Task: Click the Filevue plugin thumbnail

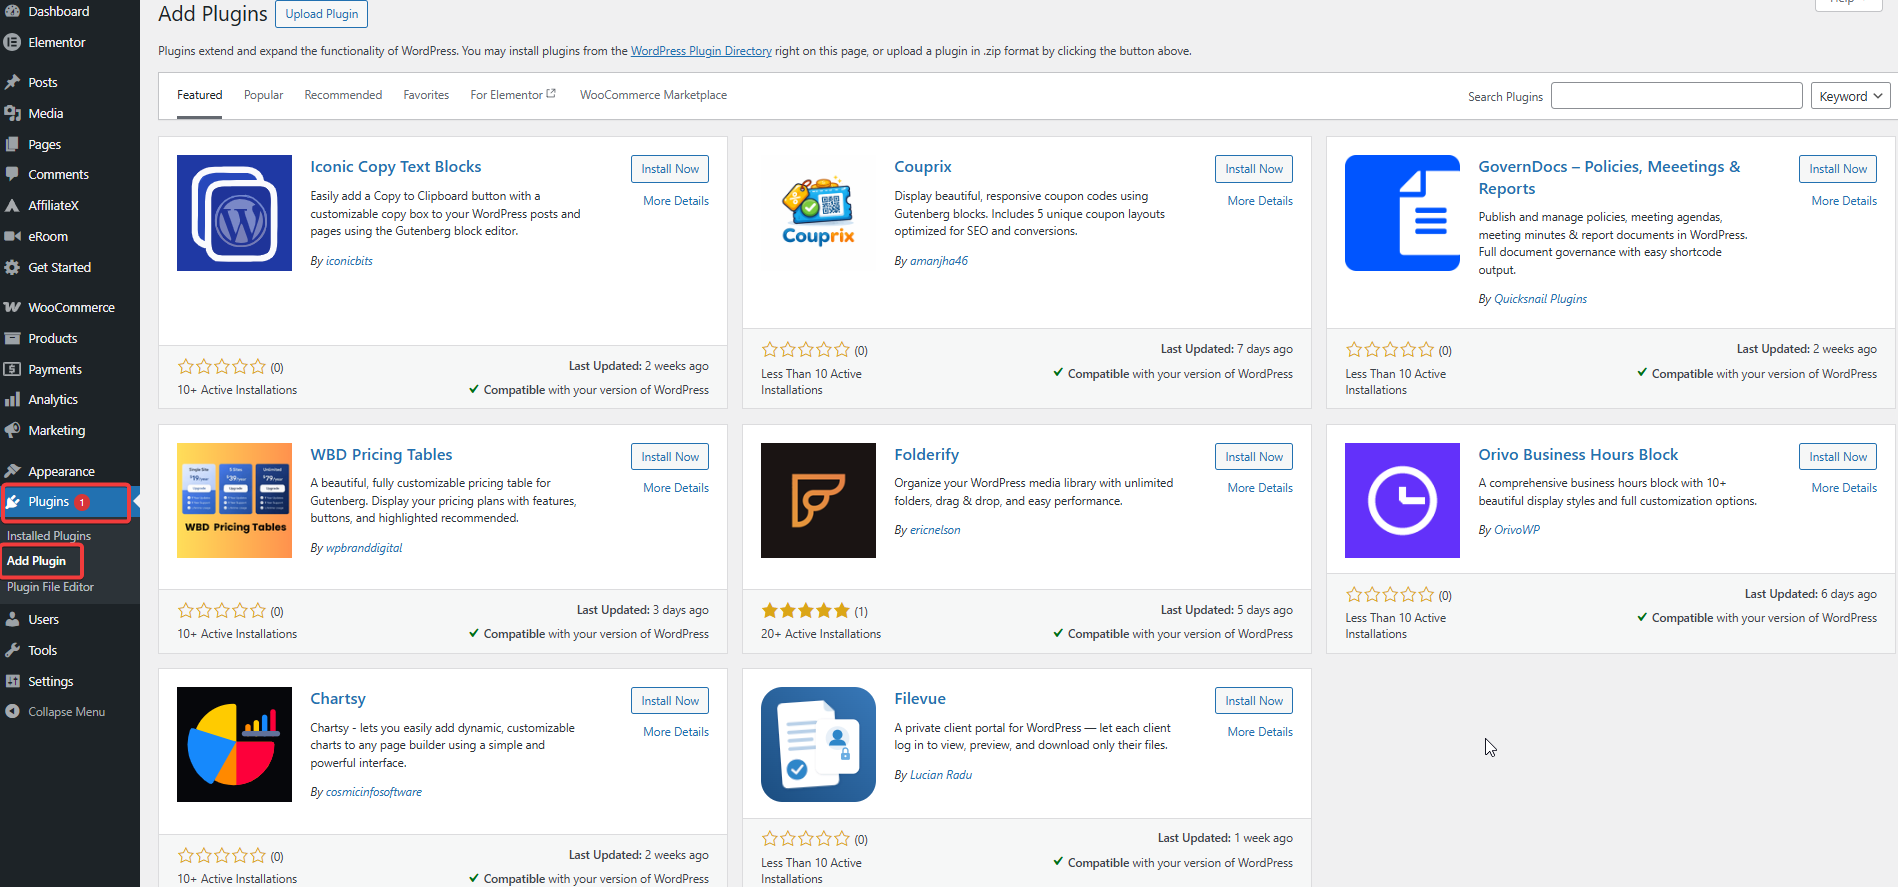Action: [x=818, y=744]
